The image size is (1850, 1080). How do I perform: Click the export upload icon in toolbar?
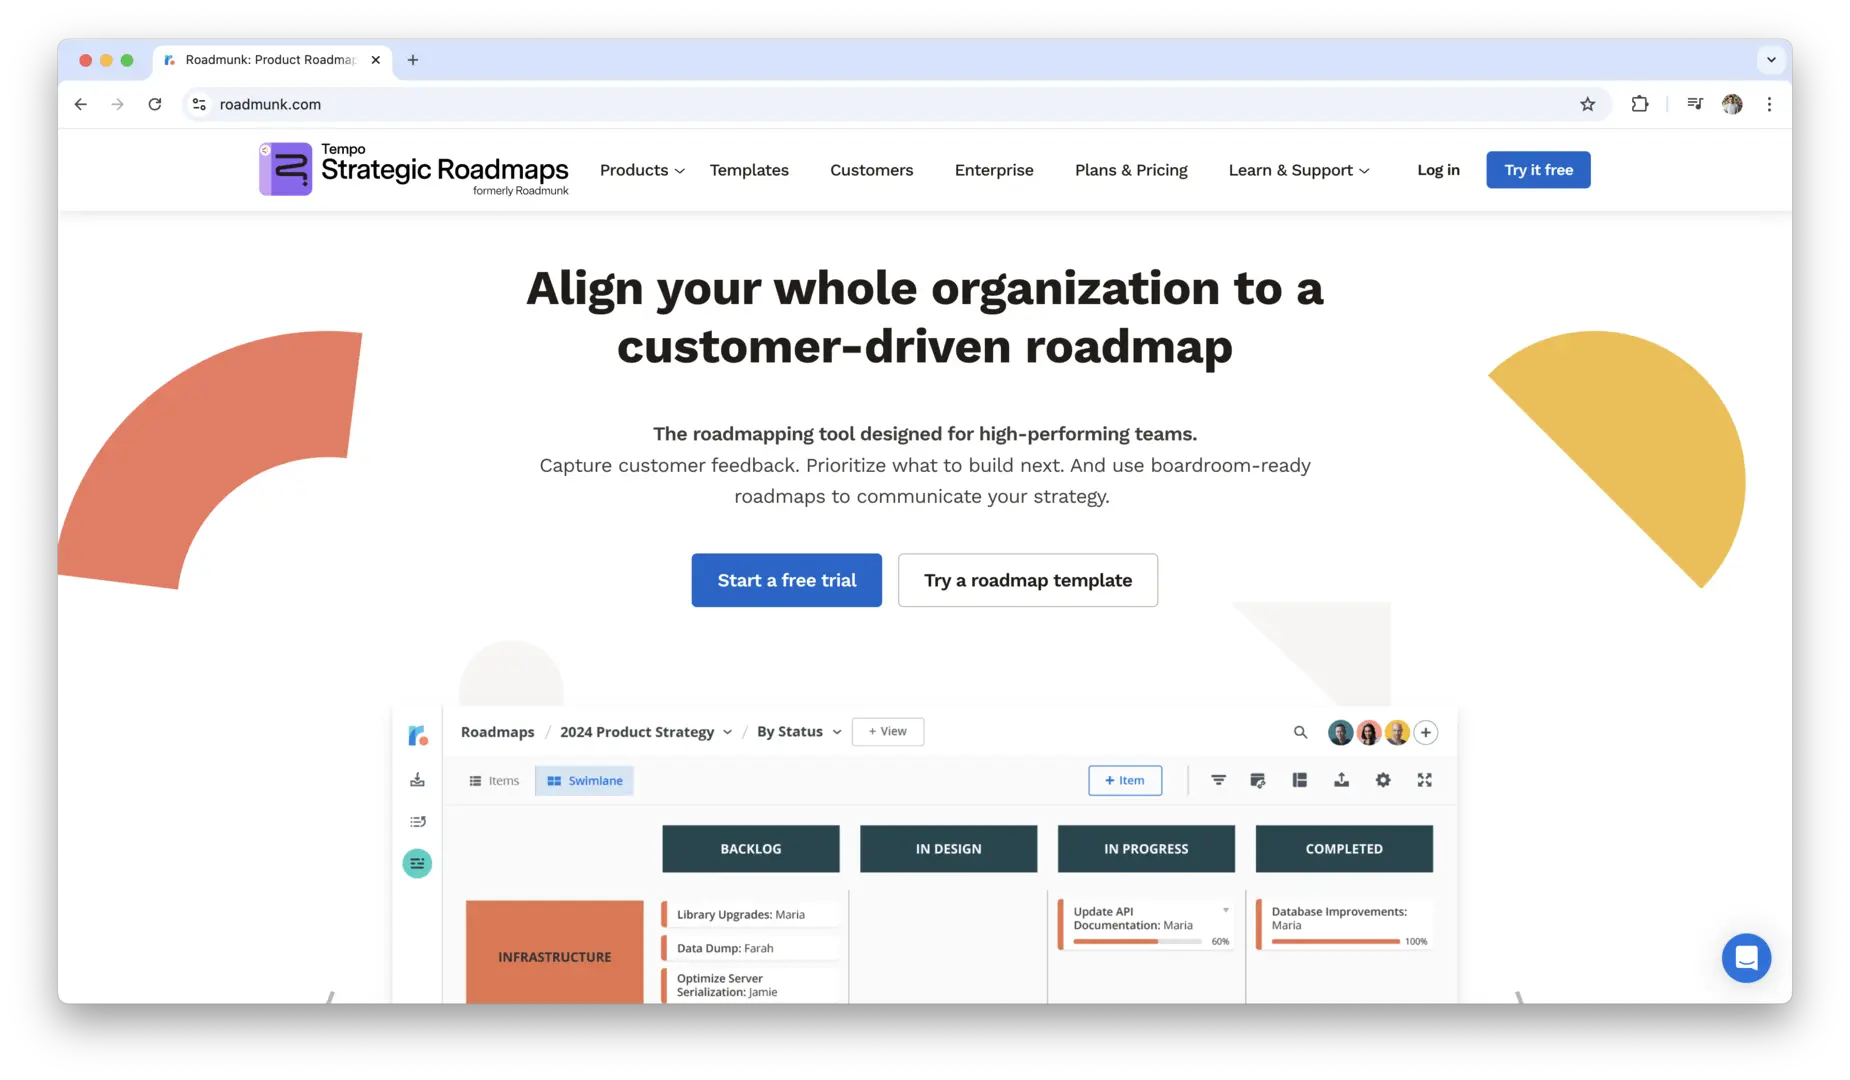tap(1341, 780)
